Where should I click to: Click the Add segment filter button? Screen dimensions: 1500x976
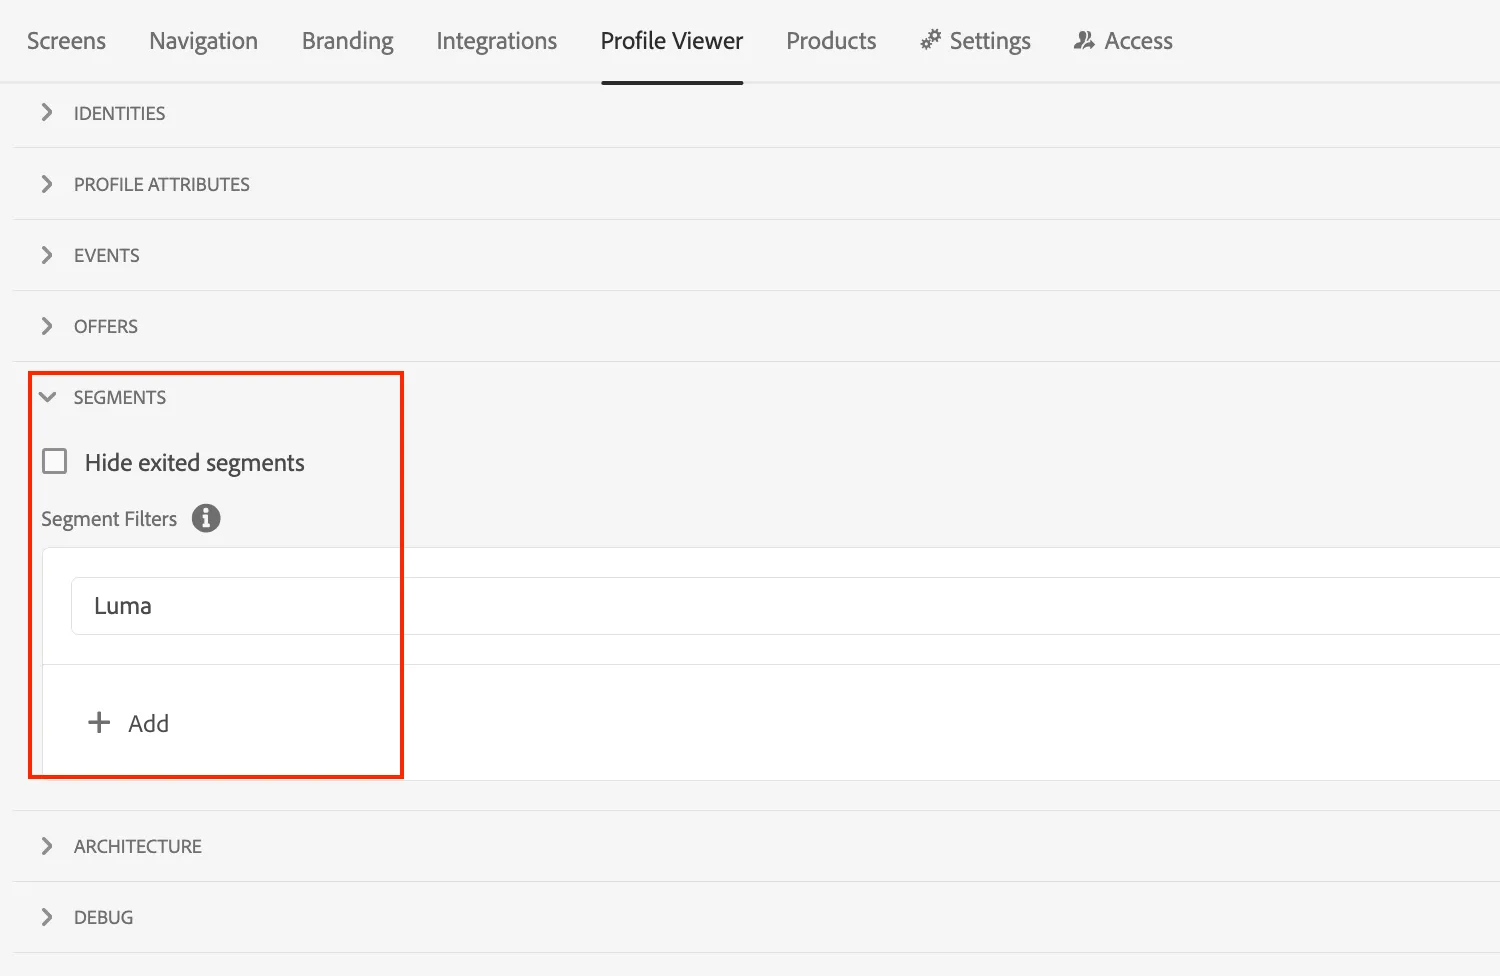128,723
